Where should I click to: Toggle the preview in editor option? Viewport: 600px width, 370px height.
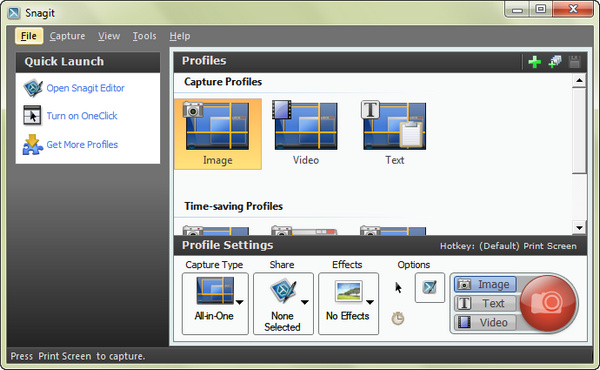[430, 287]
